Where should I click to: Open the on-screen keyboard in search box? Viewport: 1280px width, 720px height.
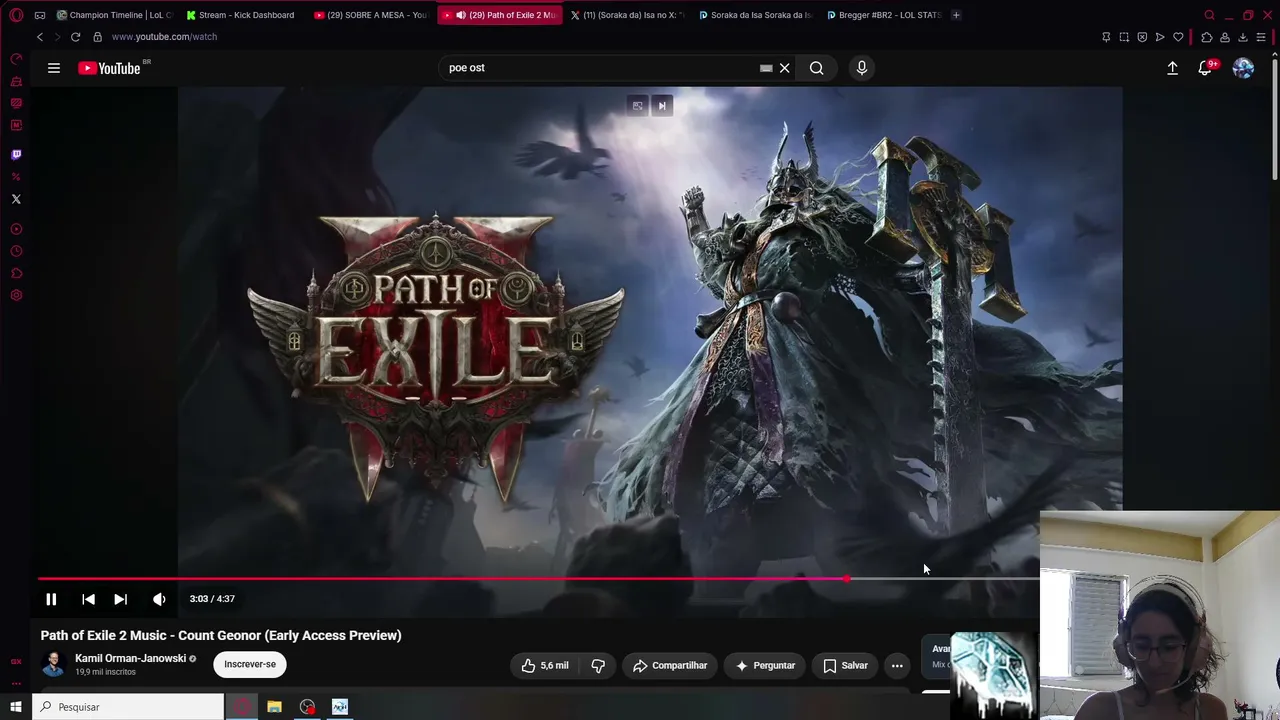(766, 68)
